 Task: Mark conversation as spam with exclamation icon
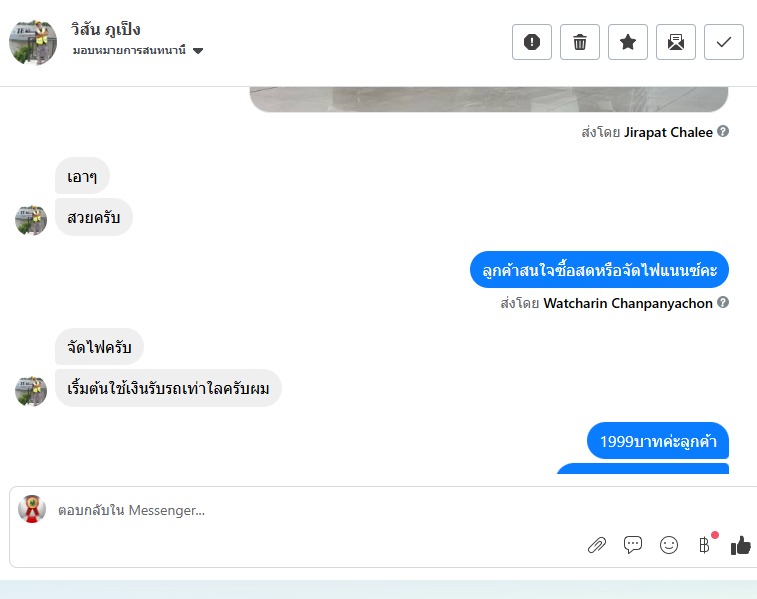click(x=532, y=42)
